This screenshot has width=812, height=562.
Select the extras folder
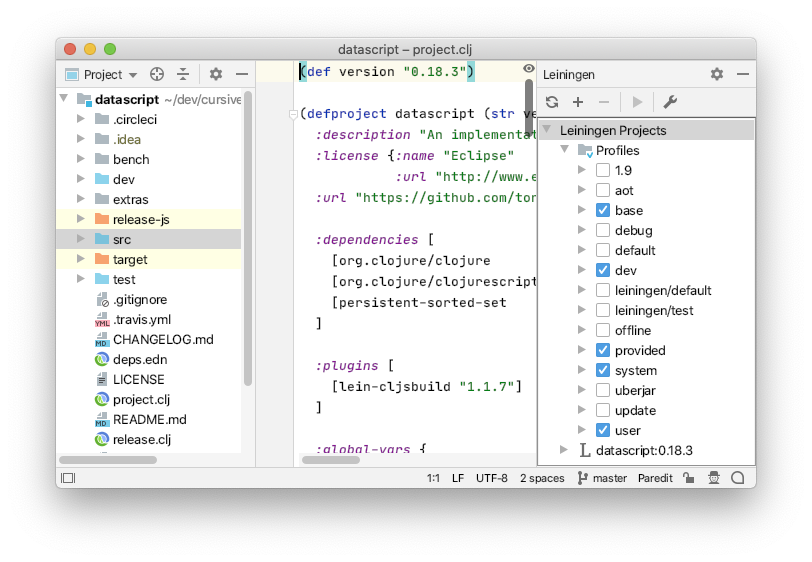(149, 199)
